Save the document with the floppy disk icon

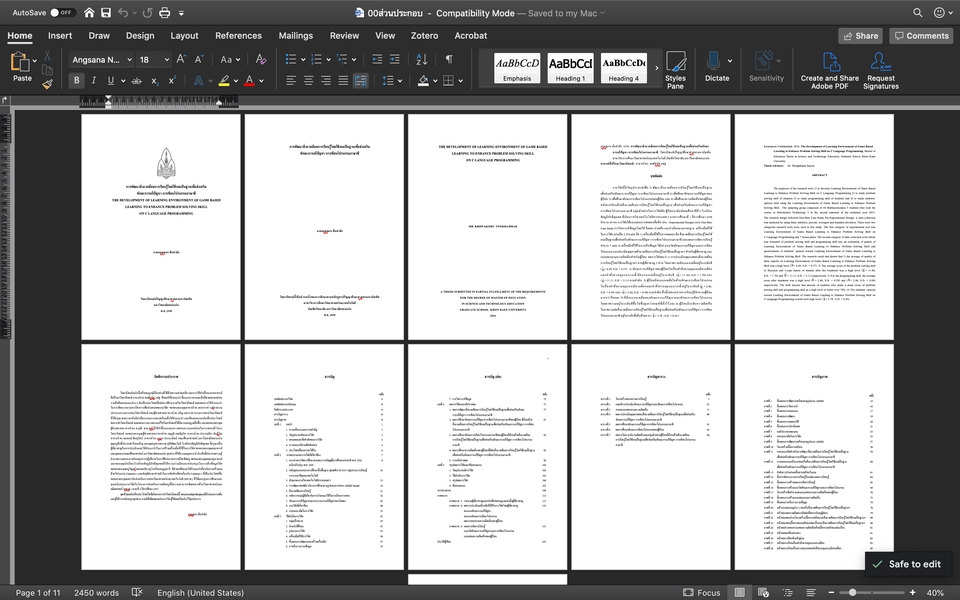(x=106, y=12)
